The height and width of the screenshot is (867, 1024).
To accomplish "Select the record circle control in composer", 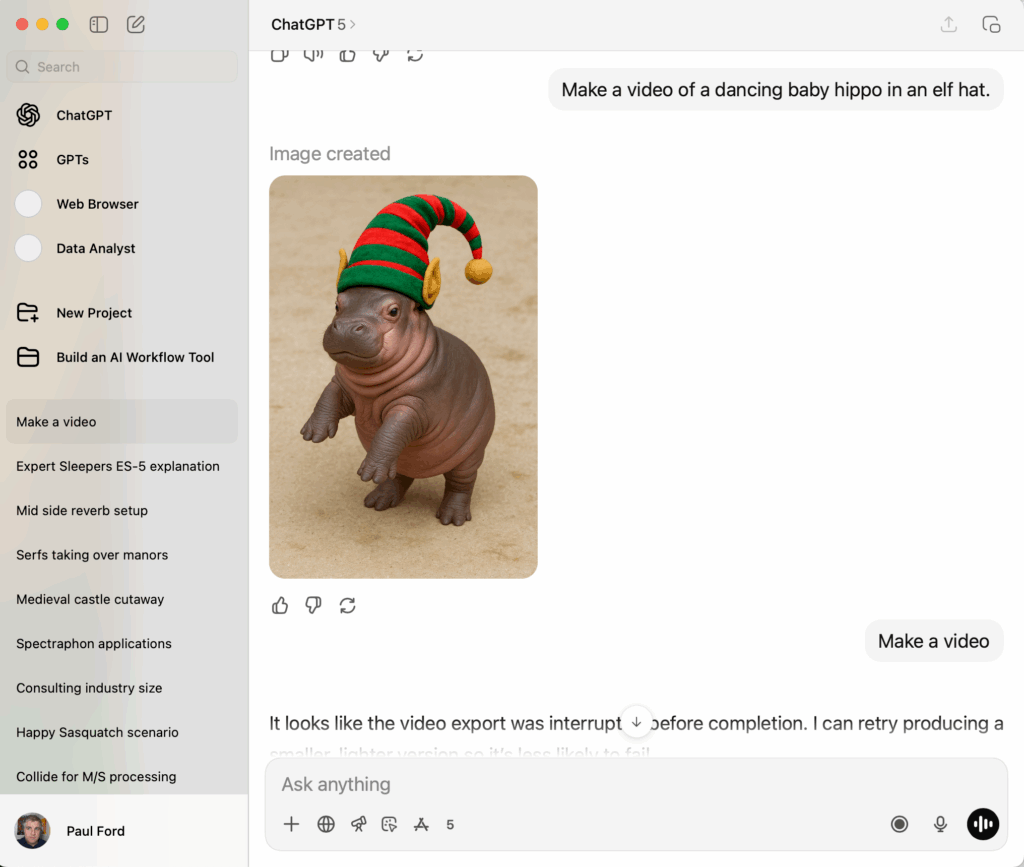I will pyautogui.click(x=899, y=824).
